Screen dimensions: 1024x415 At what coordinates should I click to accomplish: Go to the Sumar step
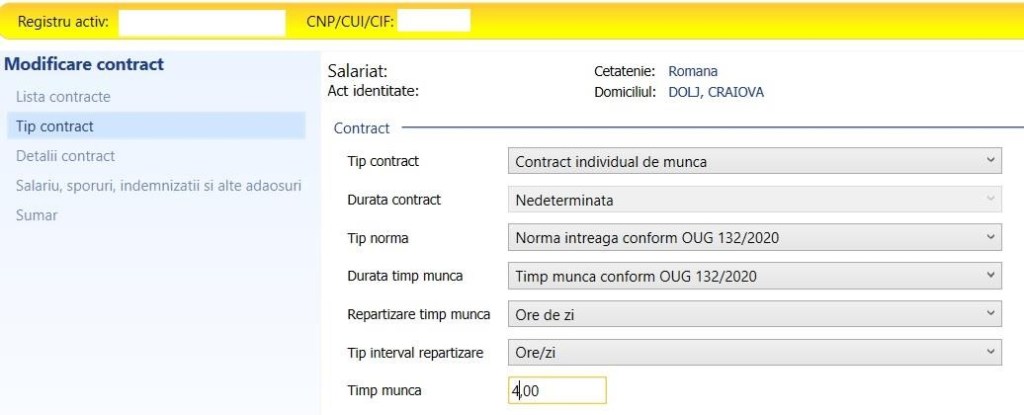point(36,215)
